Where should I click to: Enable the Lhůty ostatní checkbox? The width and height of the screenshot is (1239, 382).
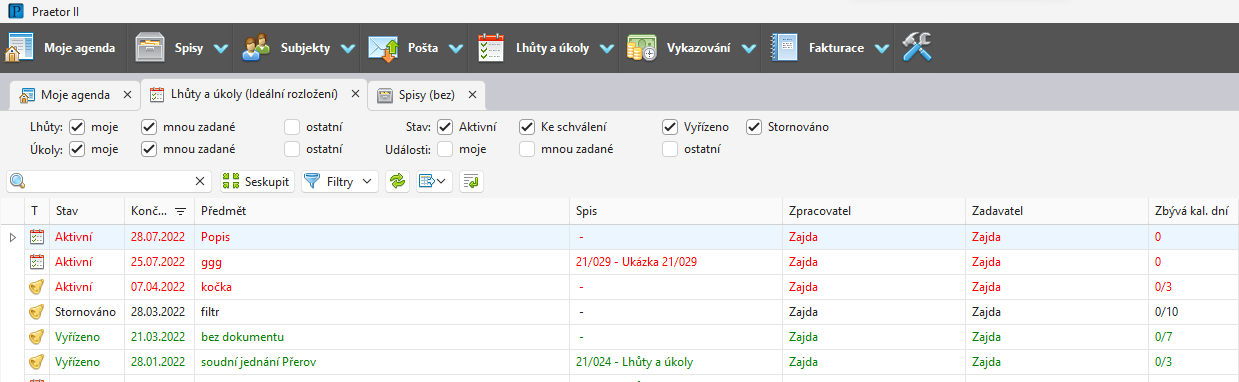(x=291, y=127)
